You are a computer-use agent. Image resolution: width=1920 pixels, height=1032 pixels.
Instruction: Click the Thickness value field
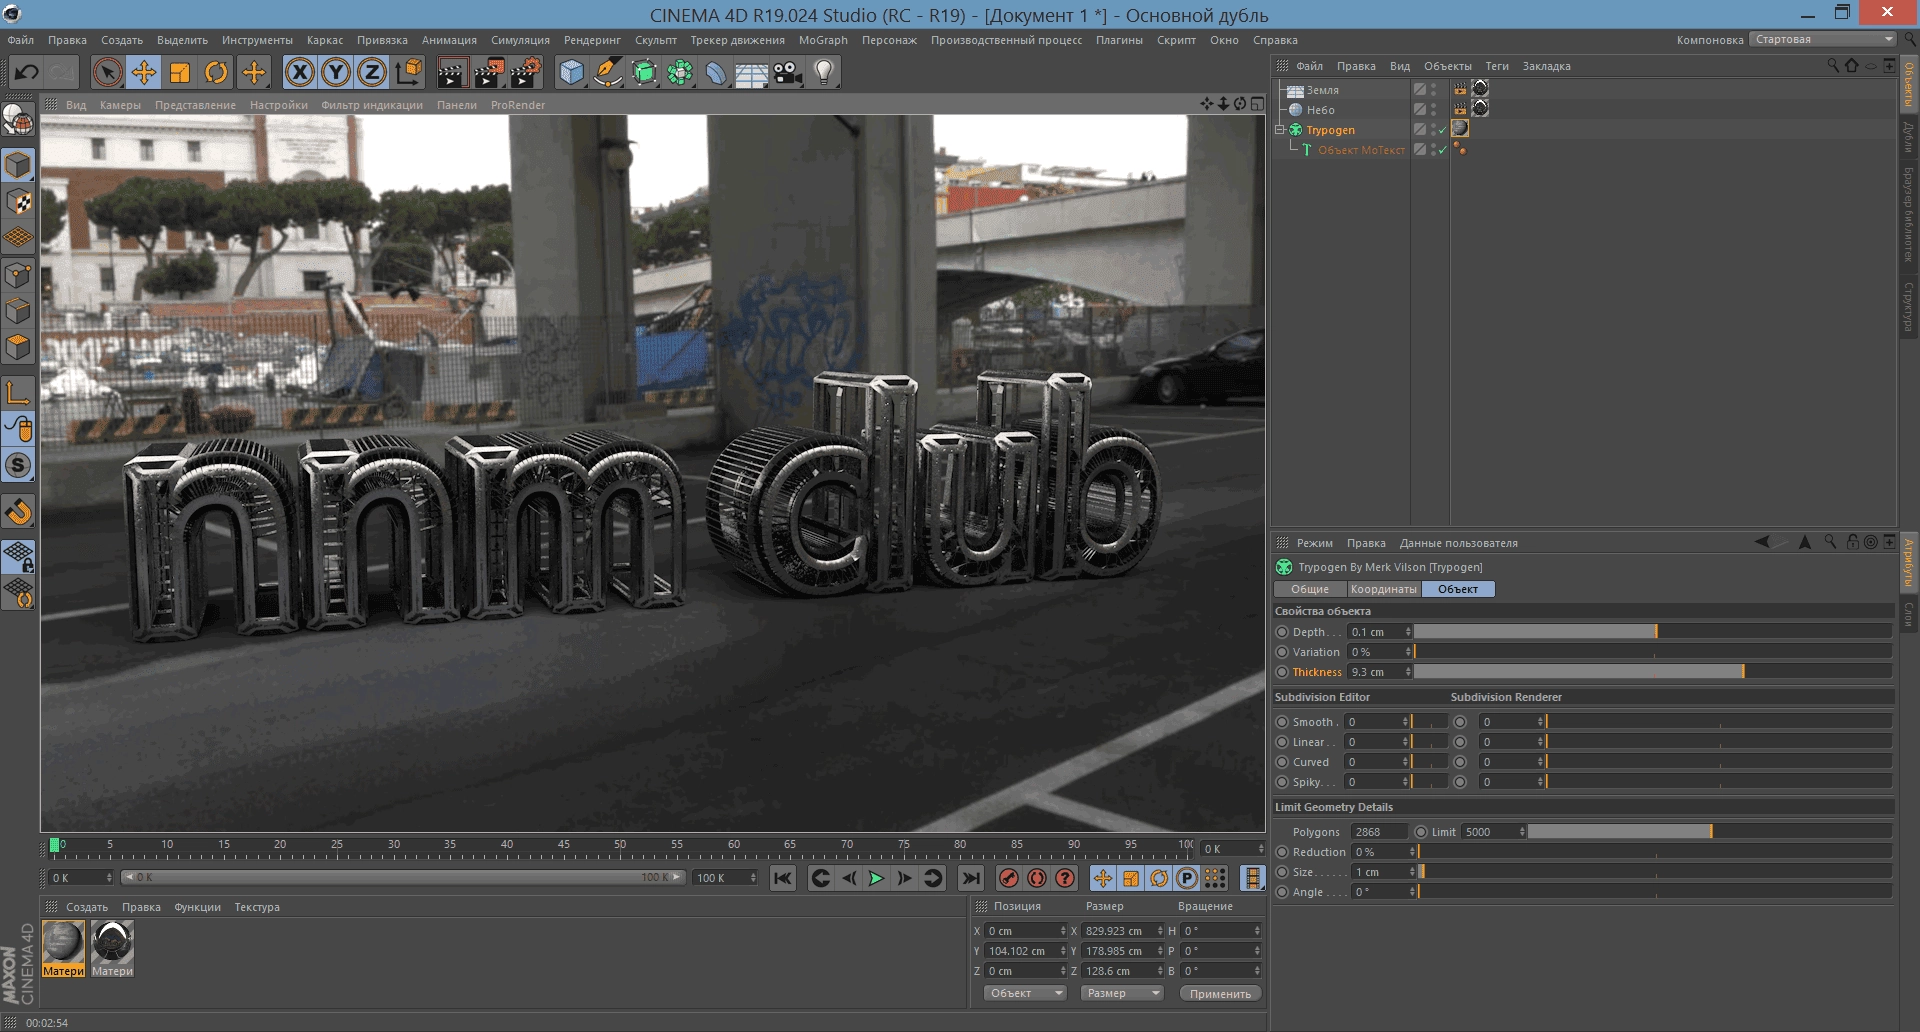pyautogui.click(x=1375, y=672)
